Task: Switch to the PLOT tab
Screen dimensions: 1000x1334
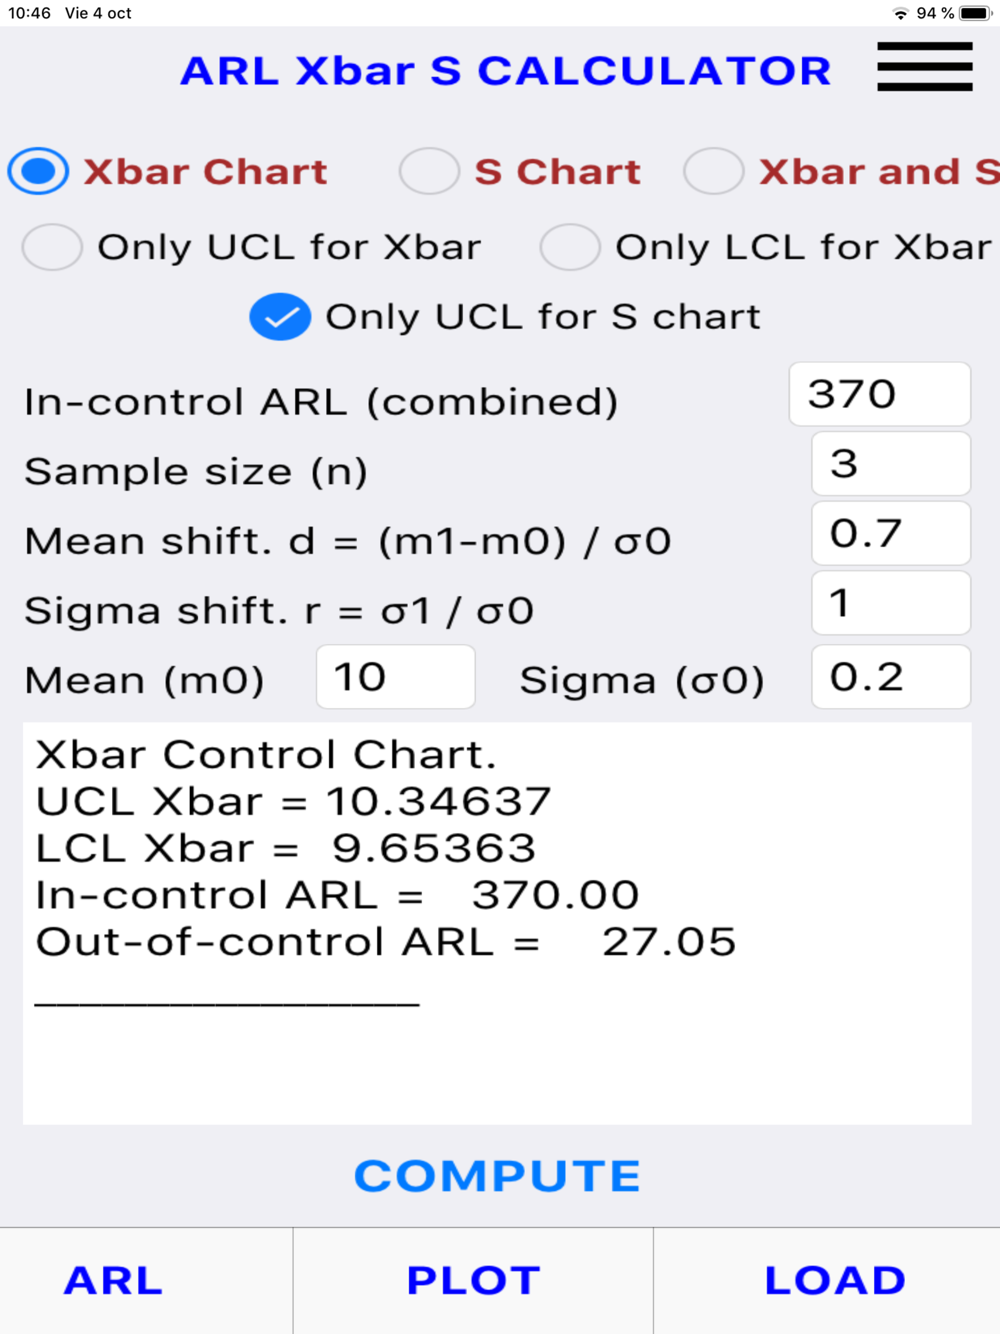Action: [x=473, y=1280]
